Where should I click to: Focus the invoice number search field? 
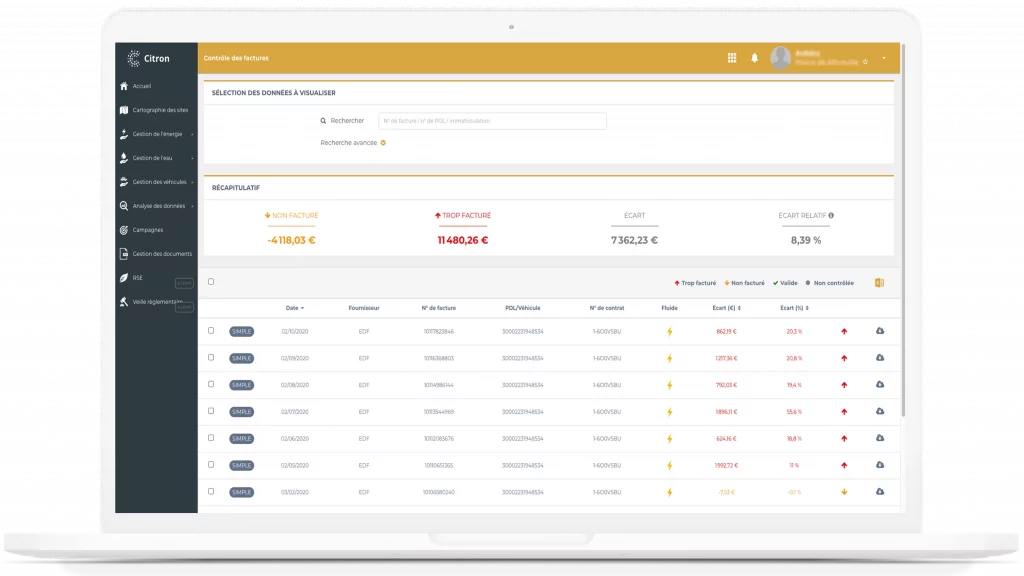492,121
